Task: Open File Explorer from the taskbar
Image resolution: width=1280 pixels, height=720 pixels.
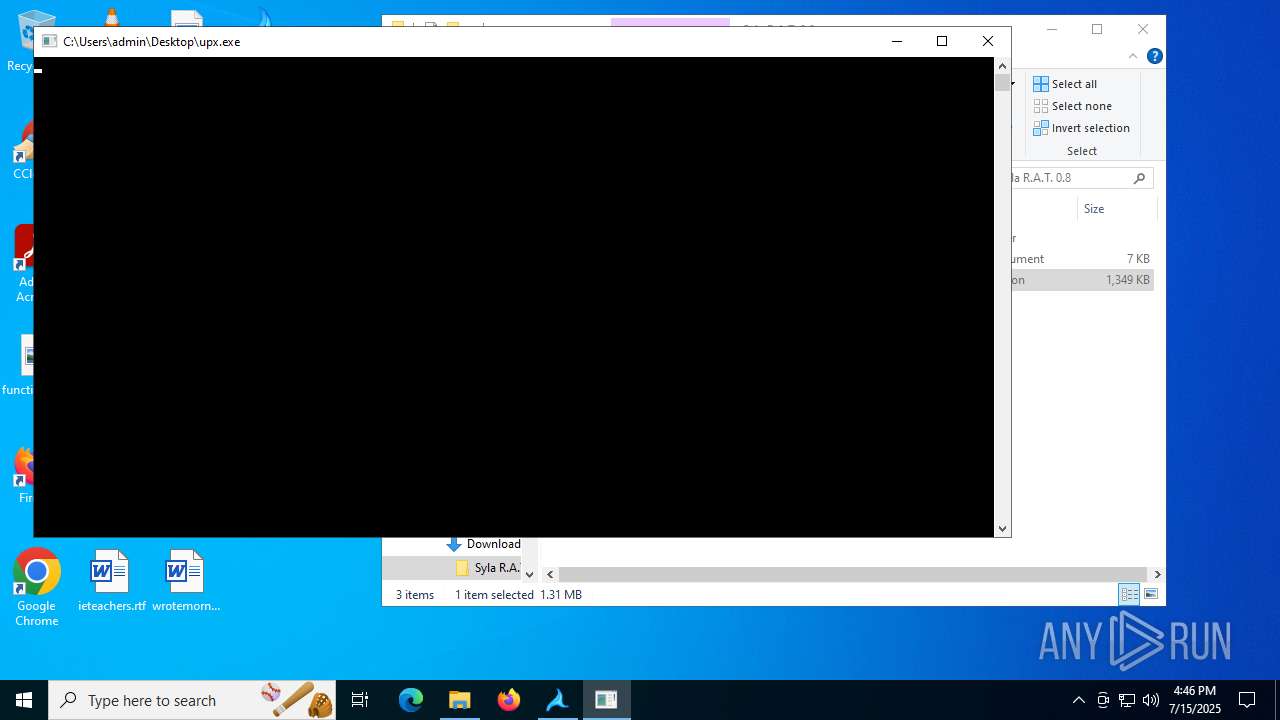Action: (460, 700)
